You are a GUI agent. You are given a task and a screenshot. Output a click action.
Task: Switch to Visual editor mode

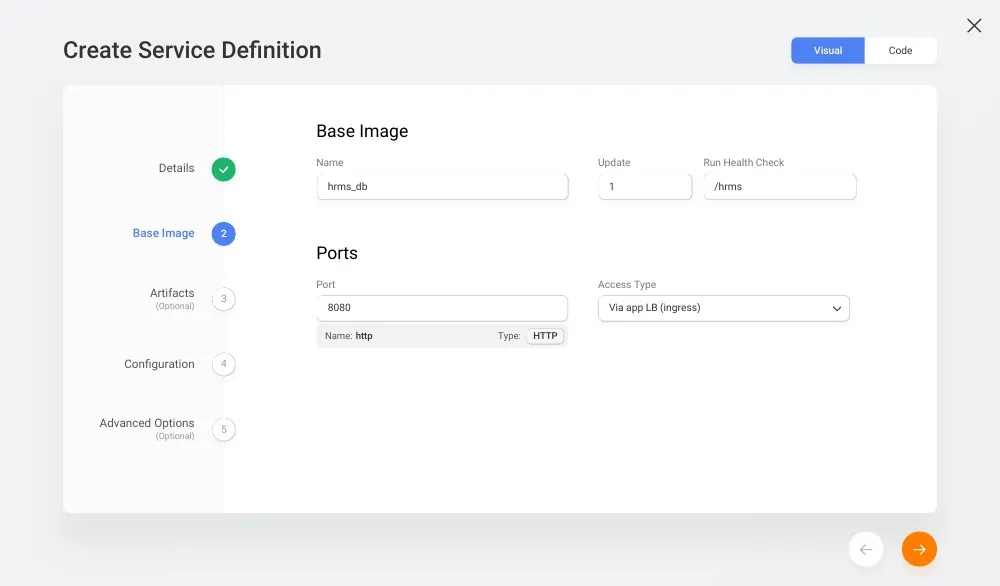pos(828,50)
